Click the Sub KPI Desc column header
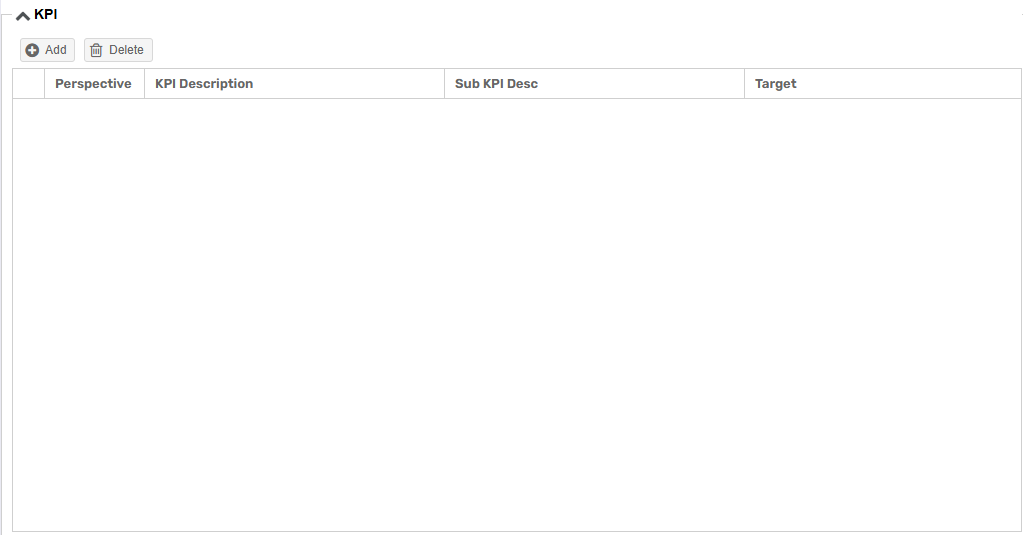 [594, 84]
